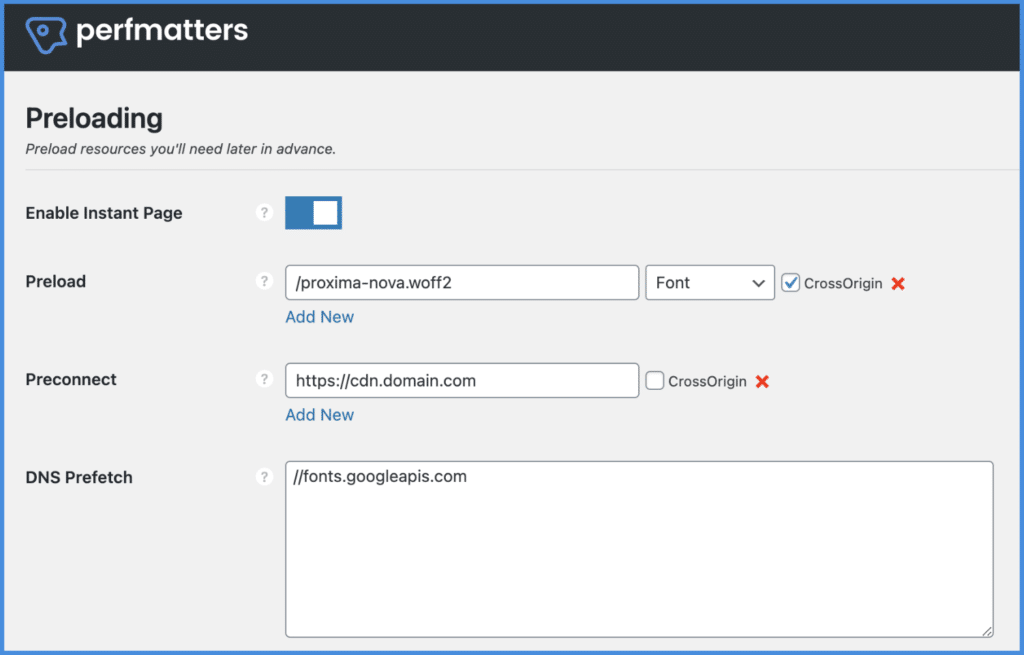Click Add New under Preload

tap(319, 317)
